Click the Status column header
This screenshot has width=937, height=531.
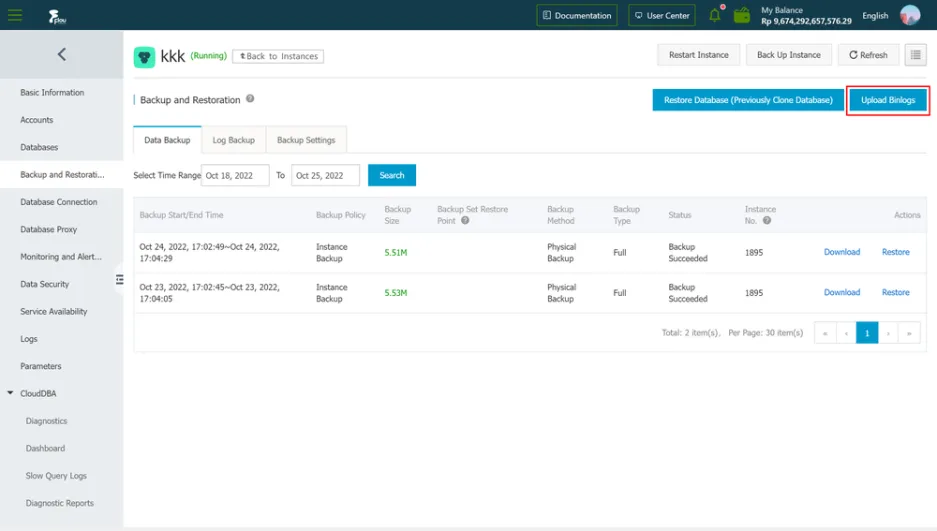coord(679,215)
